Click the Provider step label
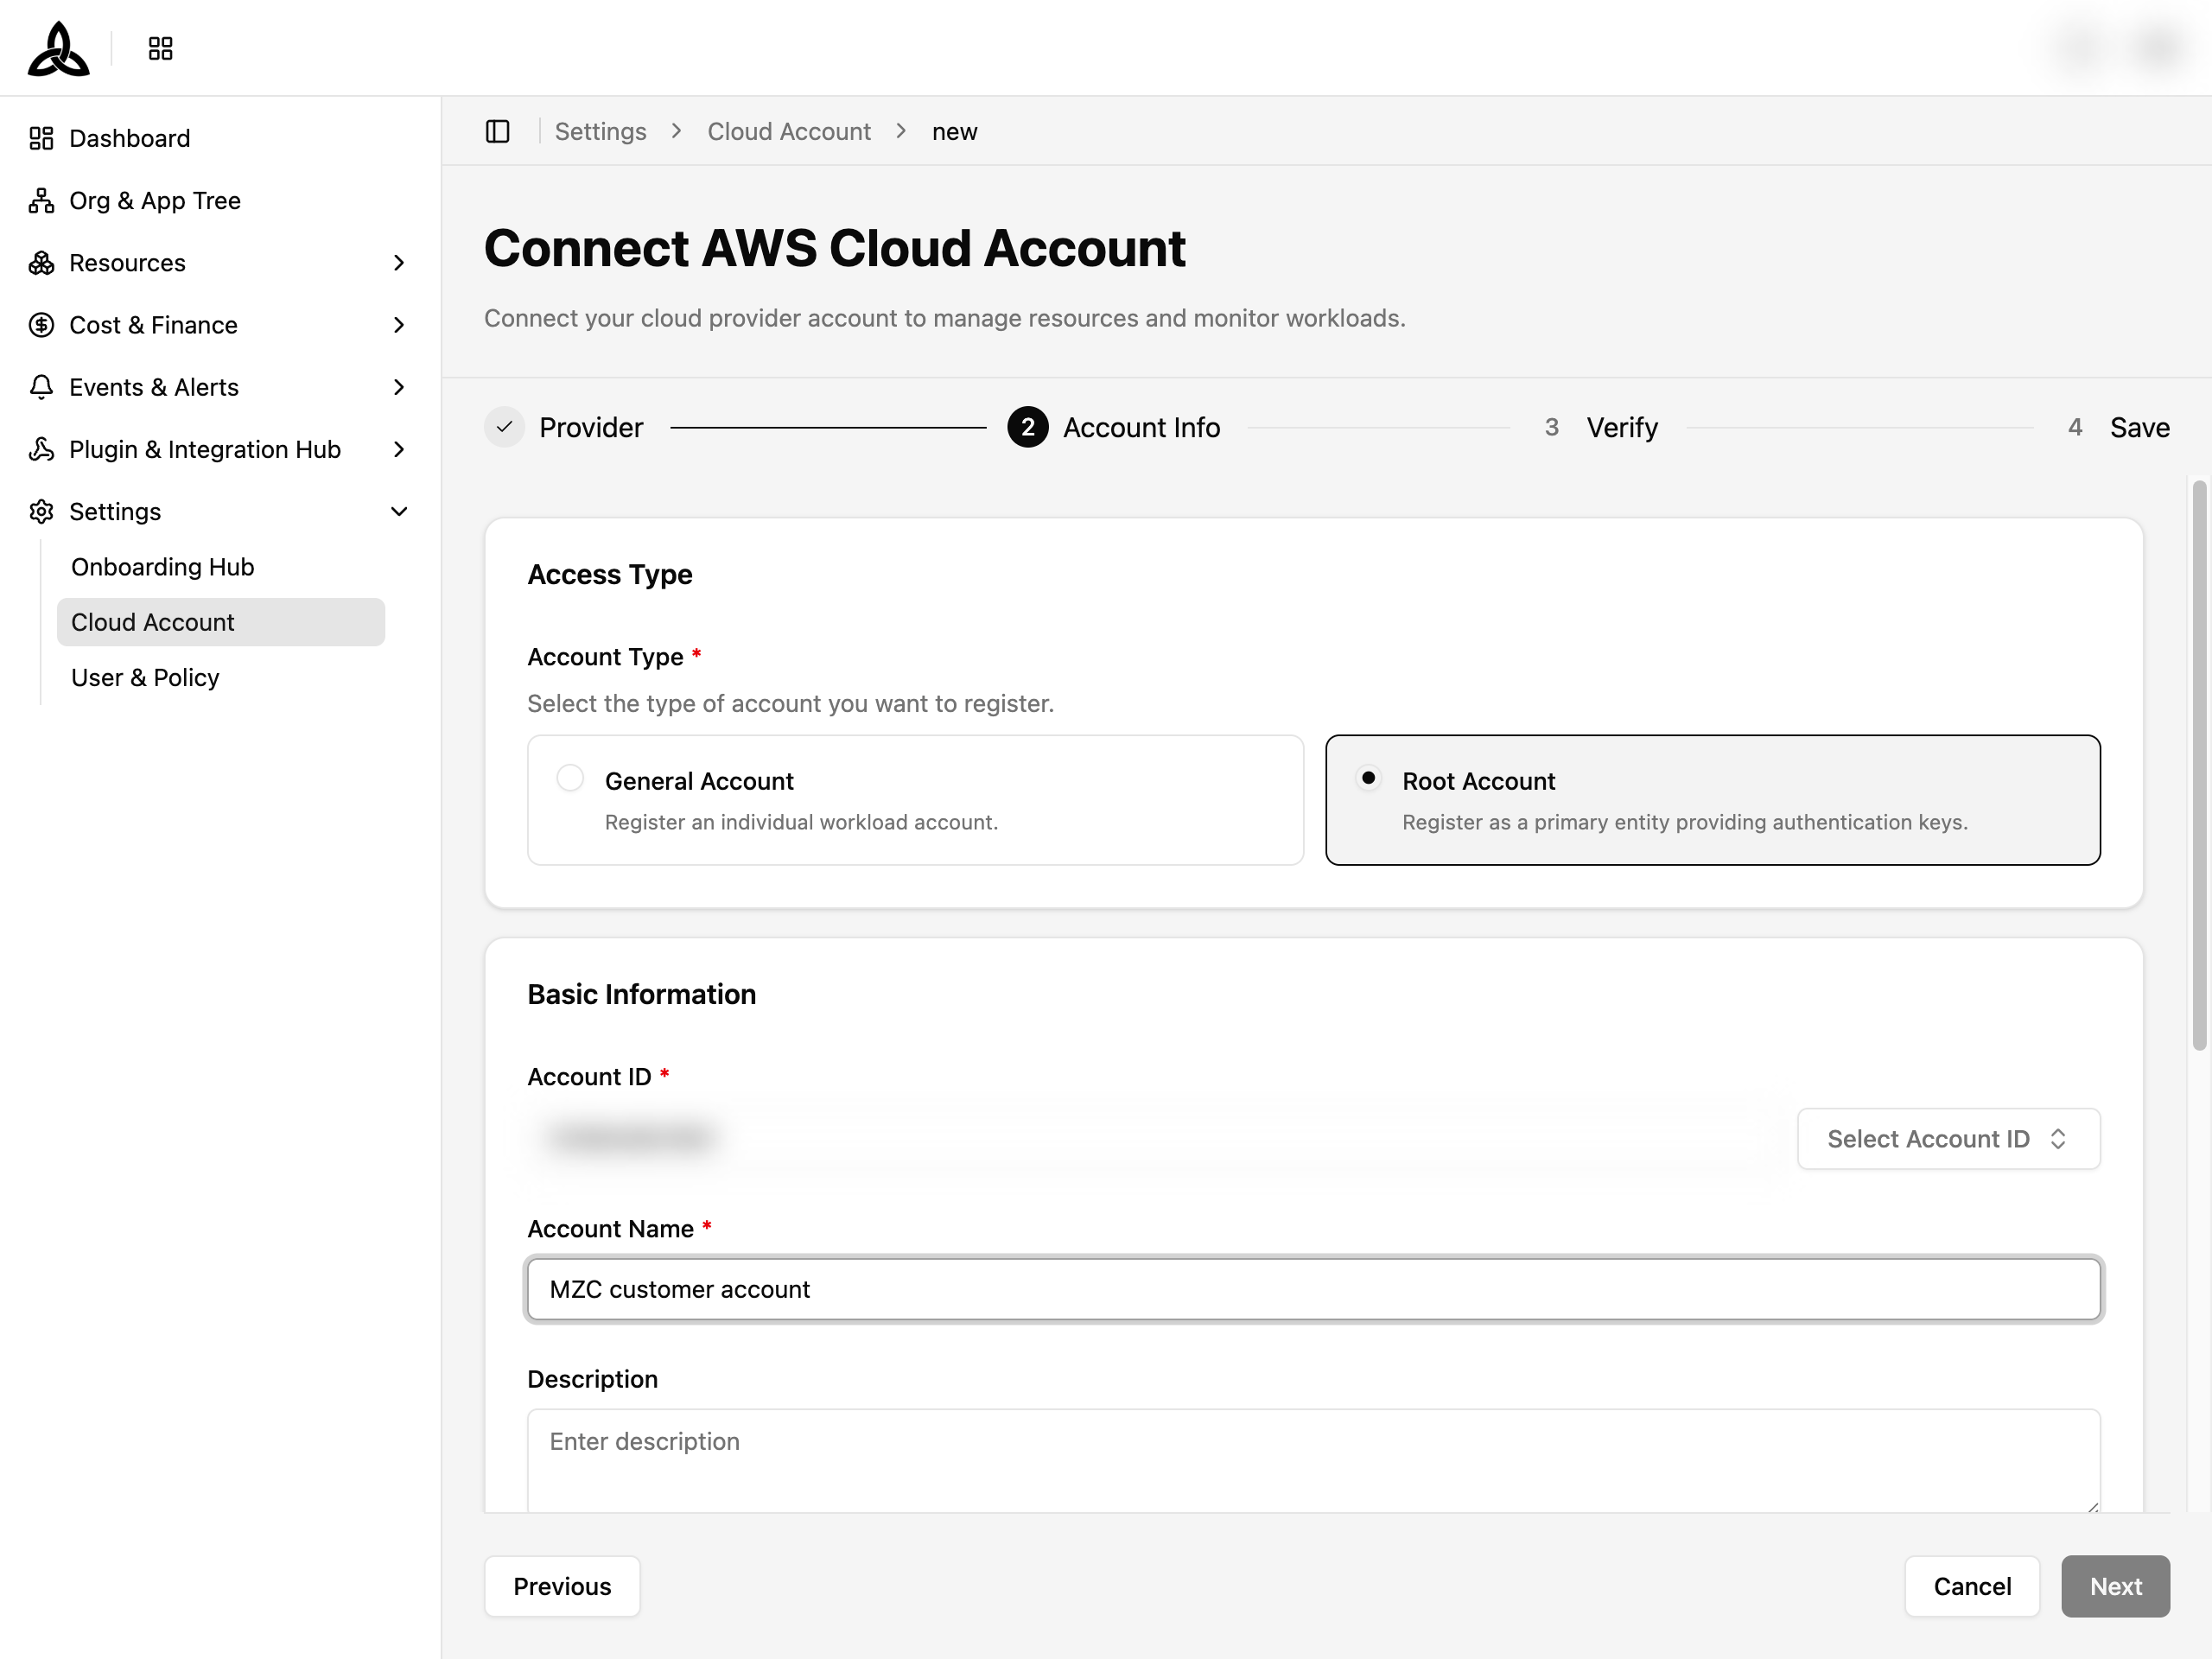 click(591, 427)
